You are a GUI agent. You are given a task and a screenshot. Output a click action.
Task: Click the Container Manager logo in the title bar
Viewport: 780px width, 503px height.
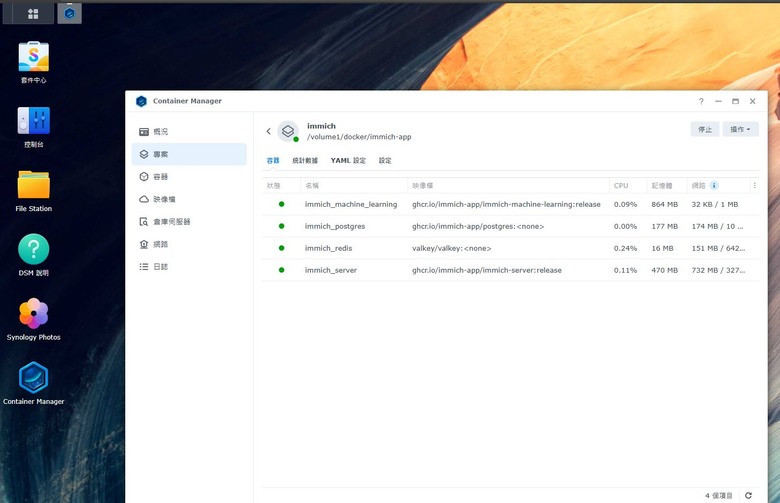[x=141, y=101]
